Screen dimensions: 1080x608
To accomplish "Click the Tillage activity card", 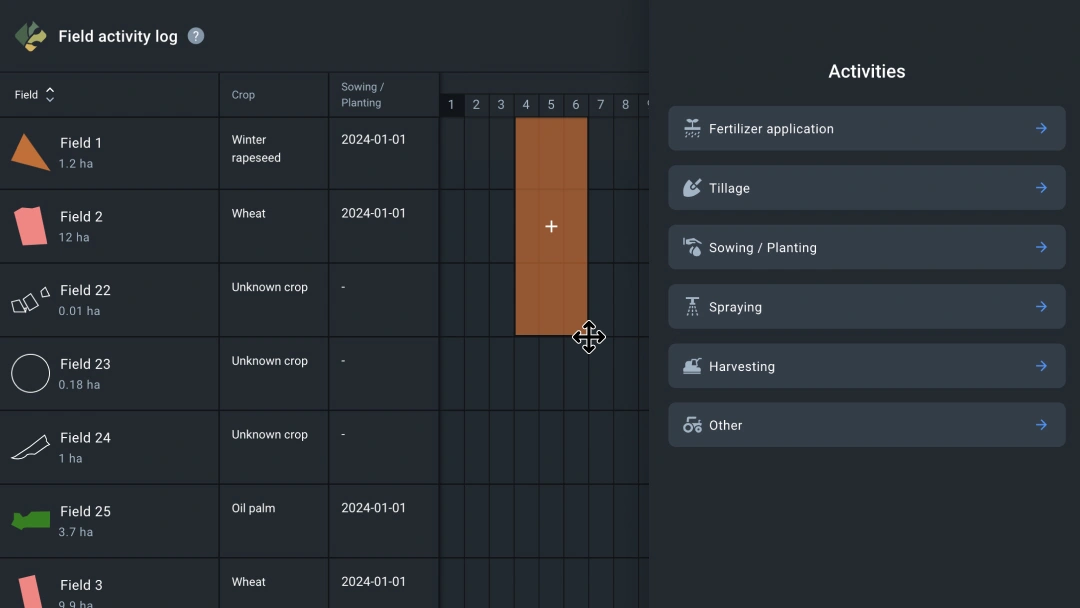I will coord(866,188).
